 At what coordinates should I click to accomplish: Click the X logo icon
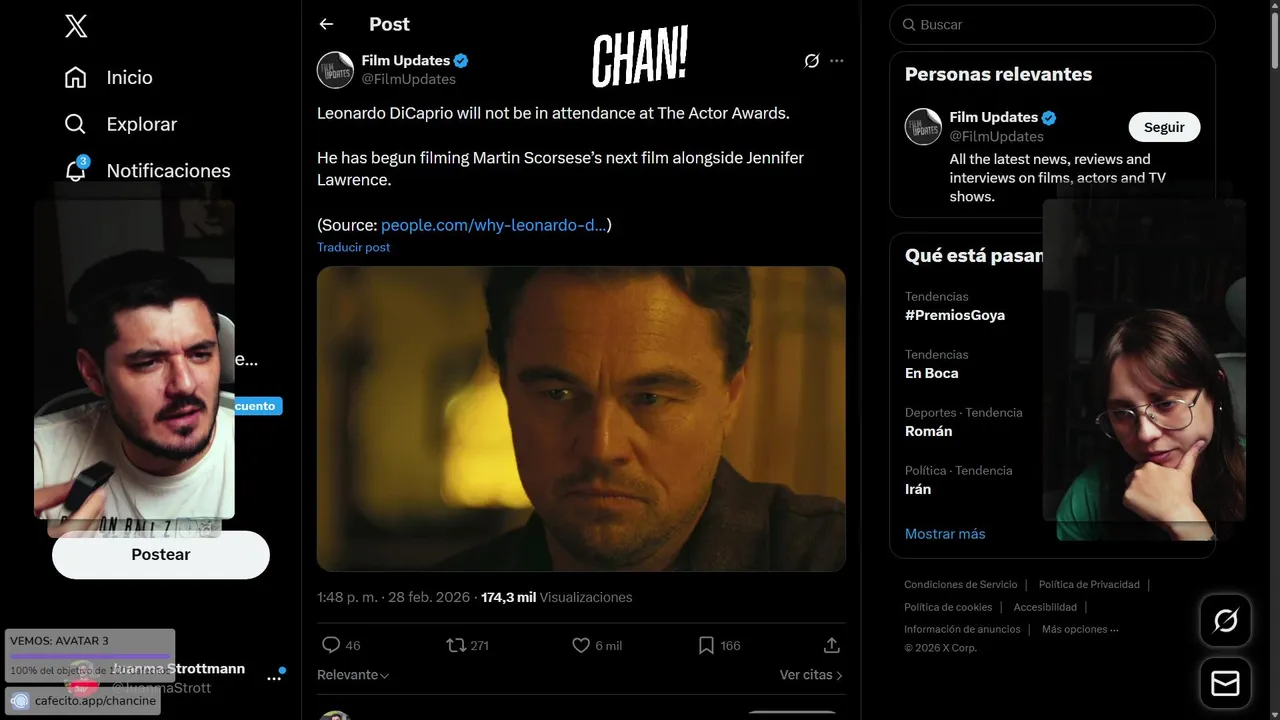[76, 26]
